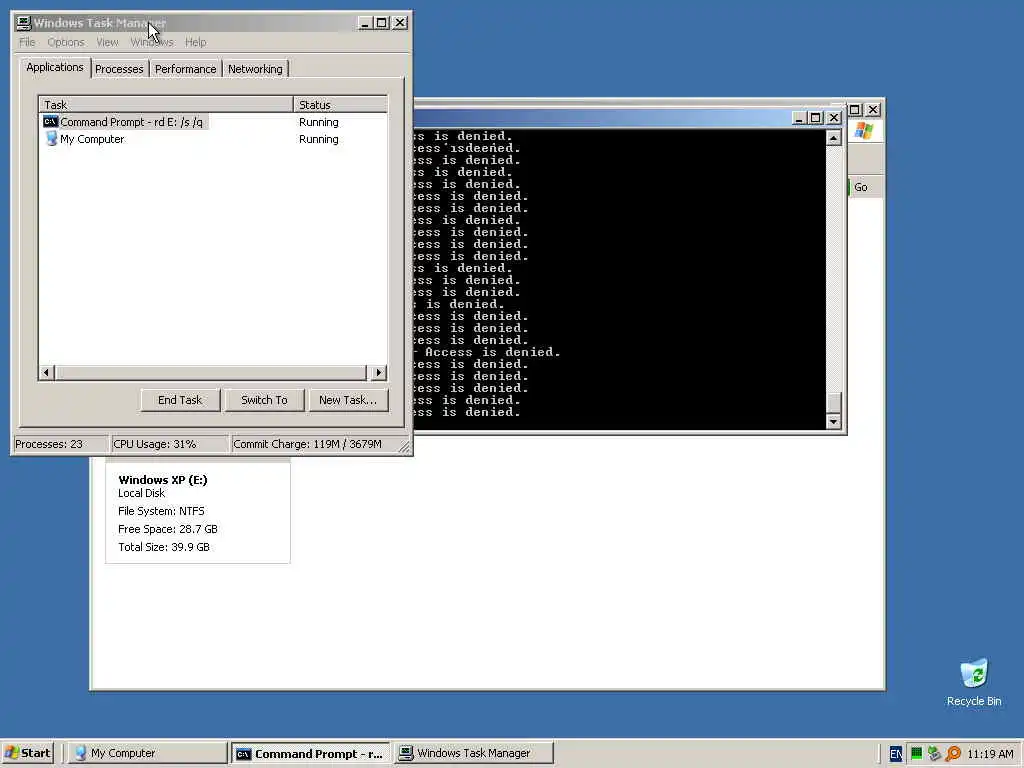The width and height of the screenshot is (1024, 768).
Task: Switch to My Computer from the taskbar
Action: (147, 753)
